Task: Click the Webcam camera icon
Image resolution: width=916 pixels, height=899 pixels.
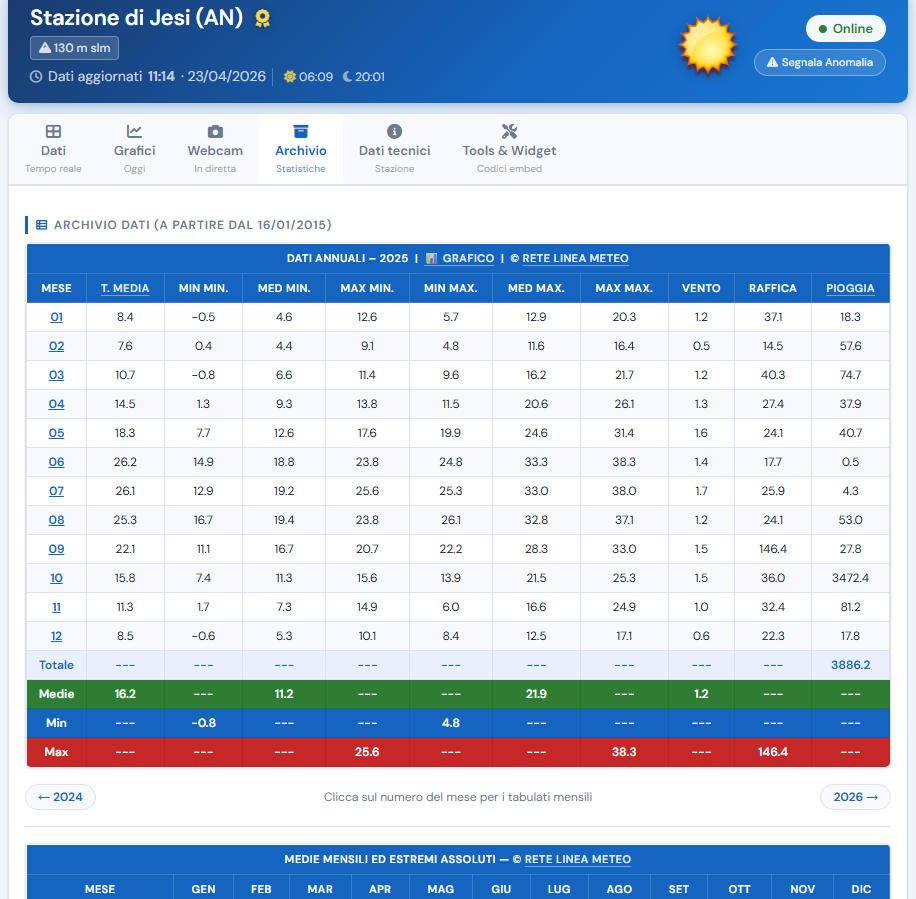Action: pyautogui.click(x=215, y=132)
